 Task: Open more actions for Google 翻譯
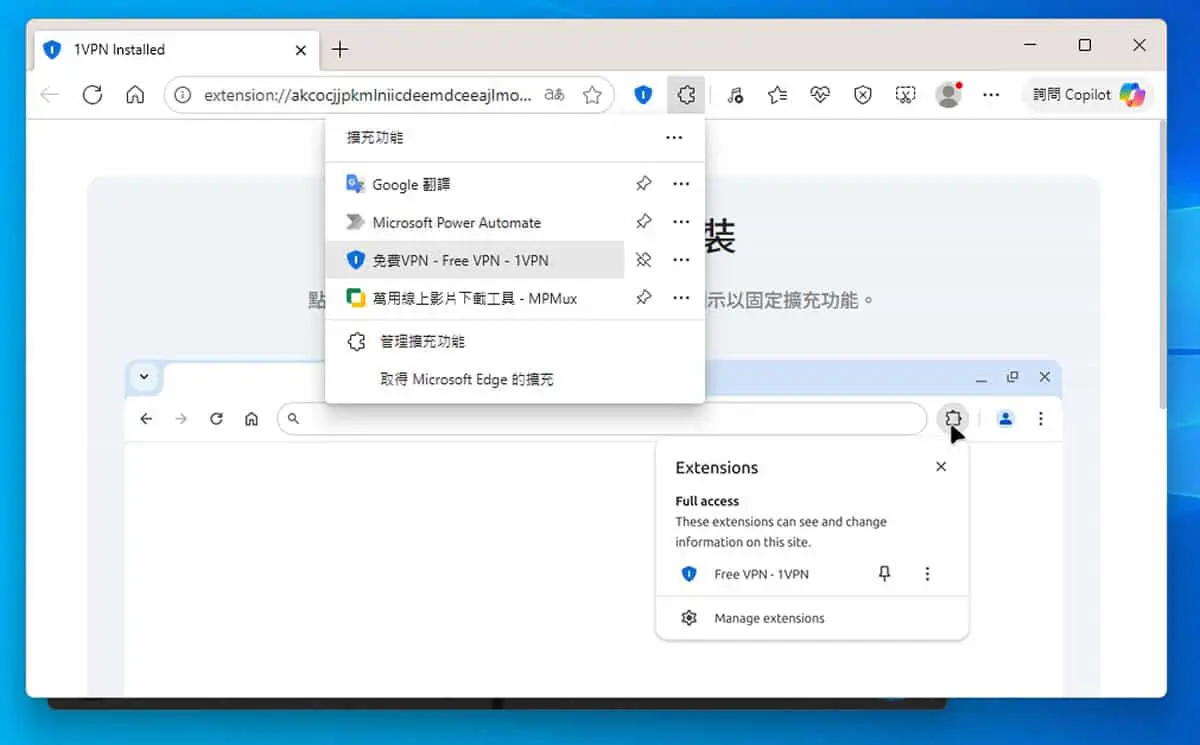[681, 184]
